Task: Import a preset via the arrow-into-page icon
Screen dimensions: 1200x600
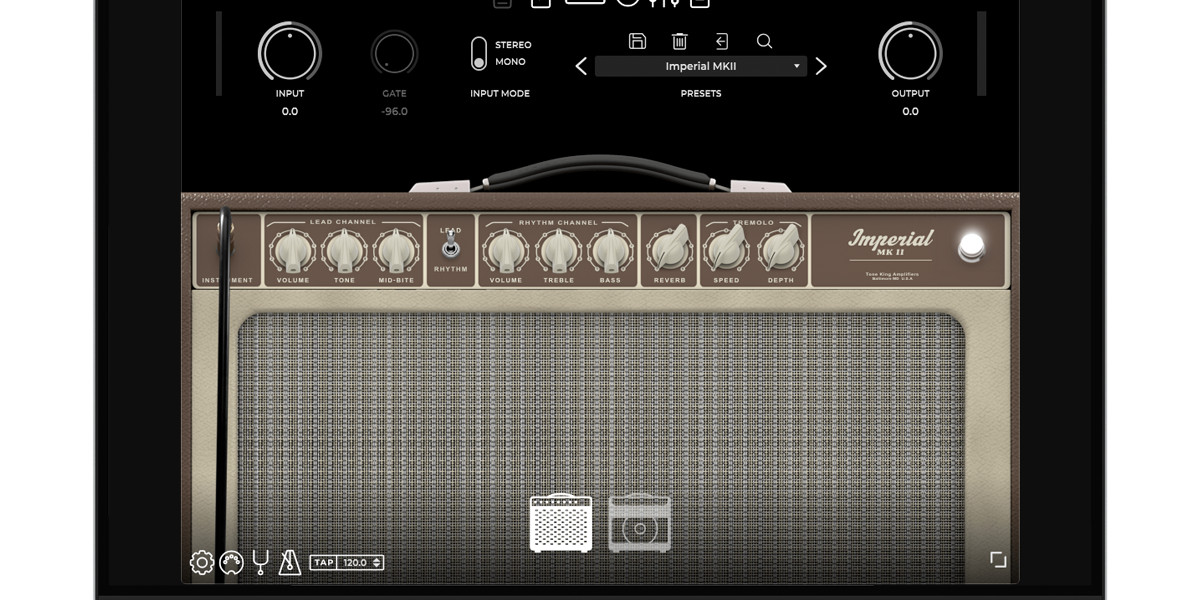Action: pos(722,41)
